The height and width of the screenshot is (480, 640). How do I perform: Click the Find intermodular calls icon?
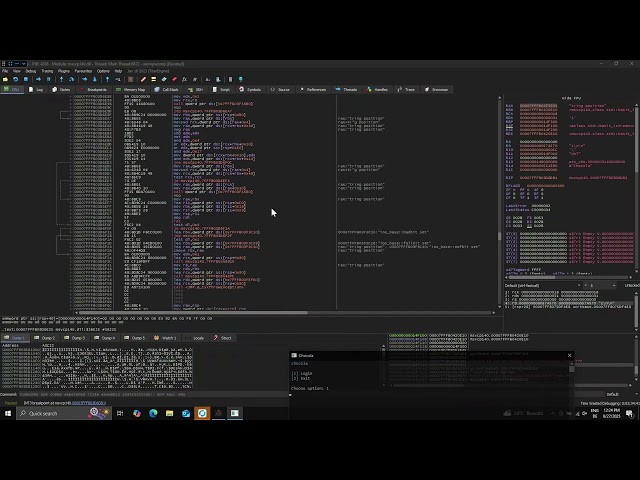tap(218, 79)
